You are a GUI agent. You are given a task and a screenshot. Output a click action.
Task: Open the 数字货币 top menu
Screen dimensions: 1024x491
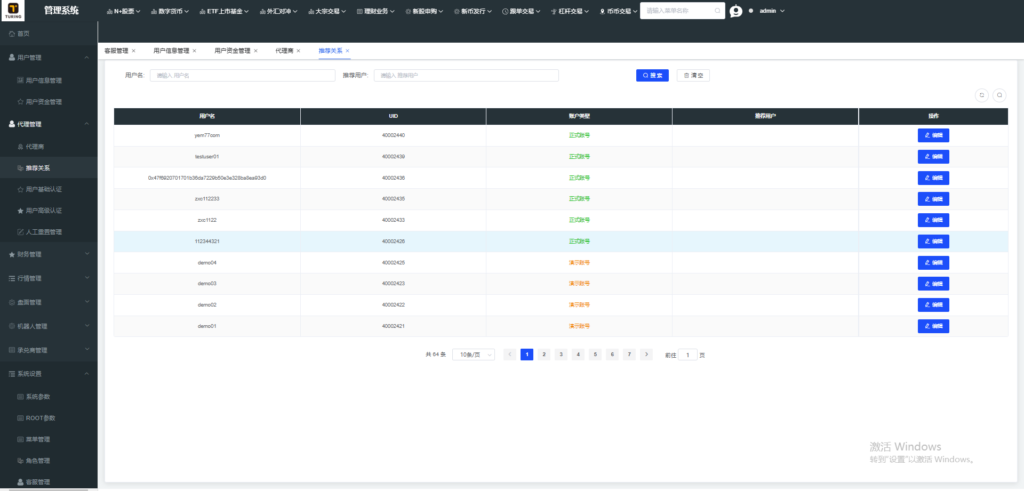pos(170,11)
